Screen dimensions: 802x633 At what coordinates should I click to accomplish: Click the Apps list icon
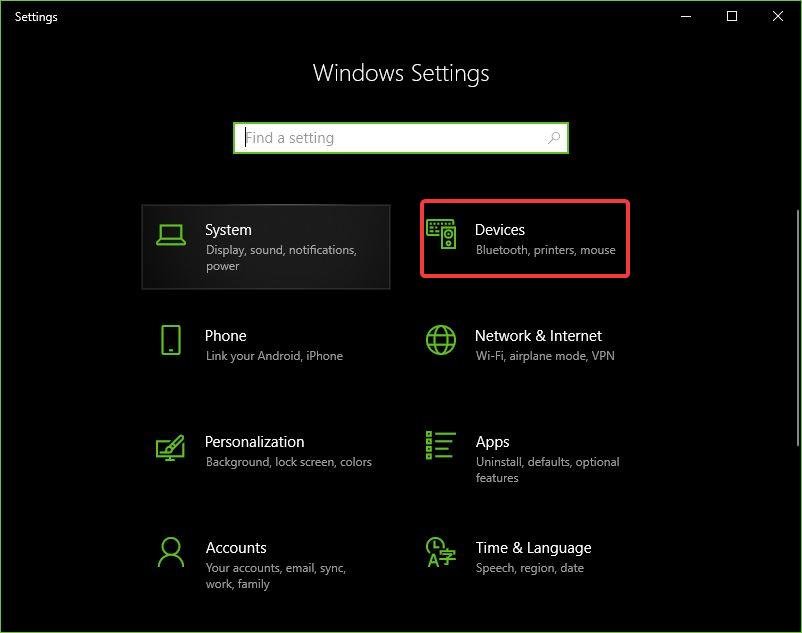click(x=441, y=446)
